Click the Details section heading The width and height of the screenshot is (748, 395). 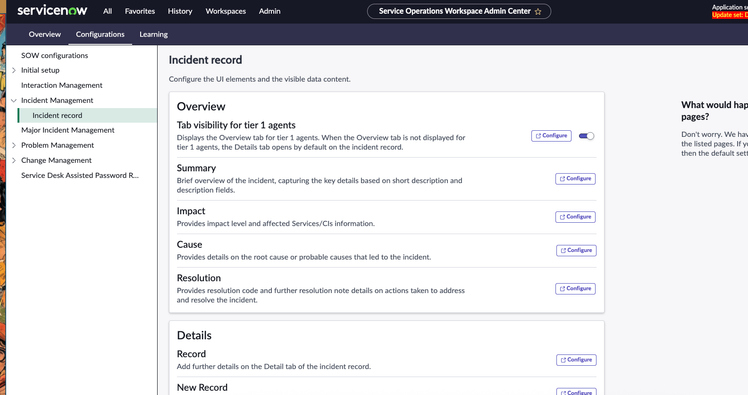pyautogui.click(x=194, y=335)
